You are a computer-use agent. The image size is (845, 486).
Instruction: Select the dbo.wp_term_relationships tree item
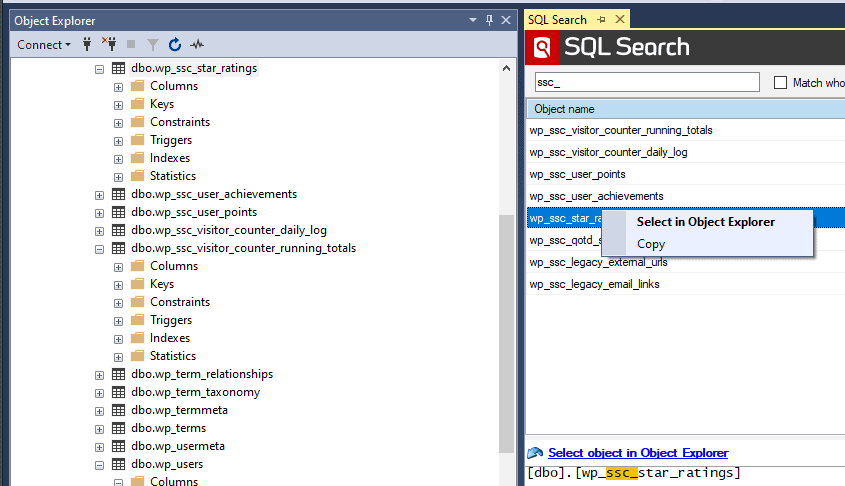tap(202, 374)
